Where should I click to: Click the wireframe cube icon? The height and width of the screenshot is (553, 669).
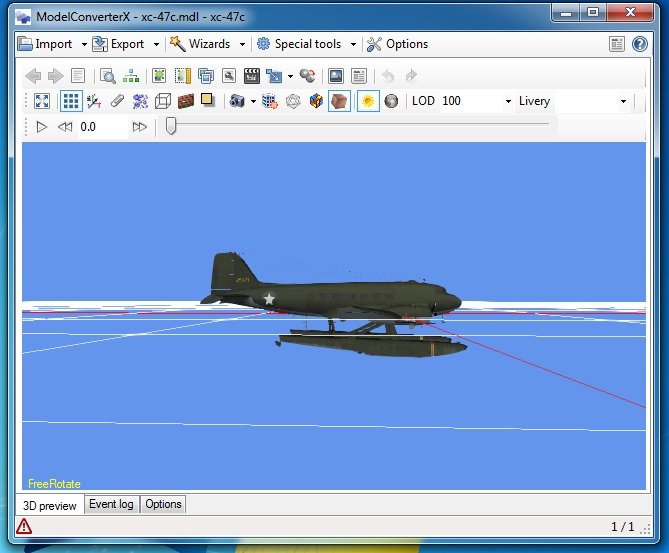click(x=163, y=101)
